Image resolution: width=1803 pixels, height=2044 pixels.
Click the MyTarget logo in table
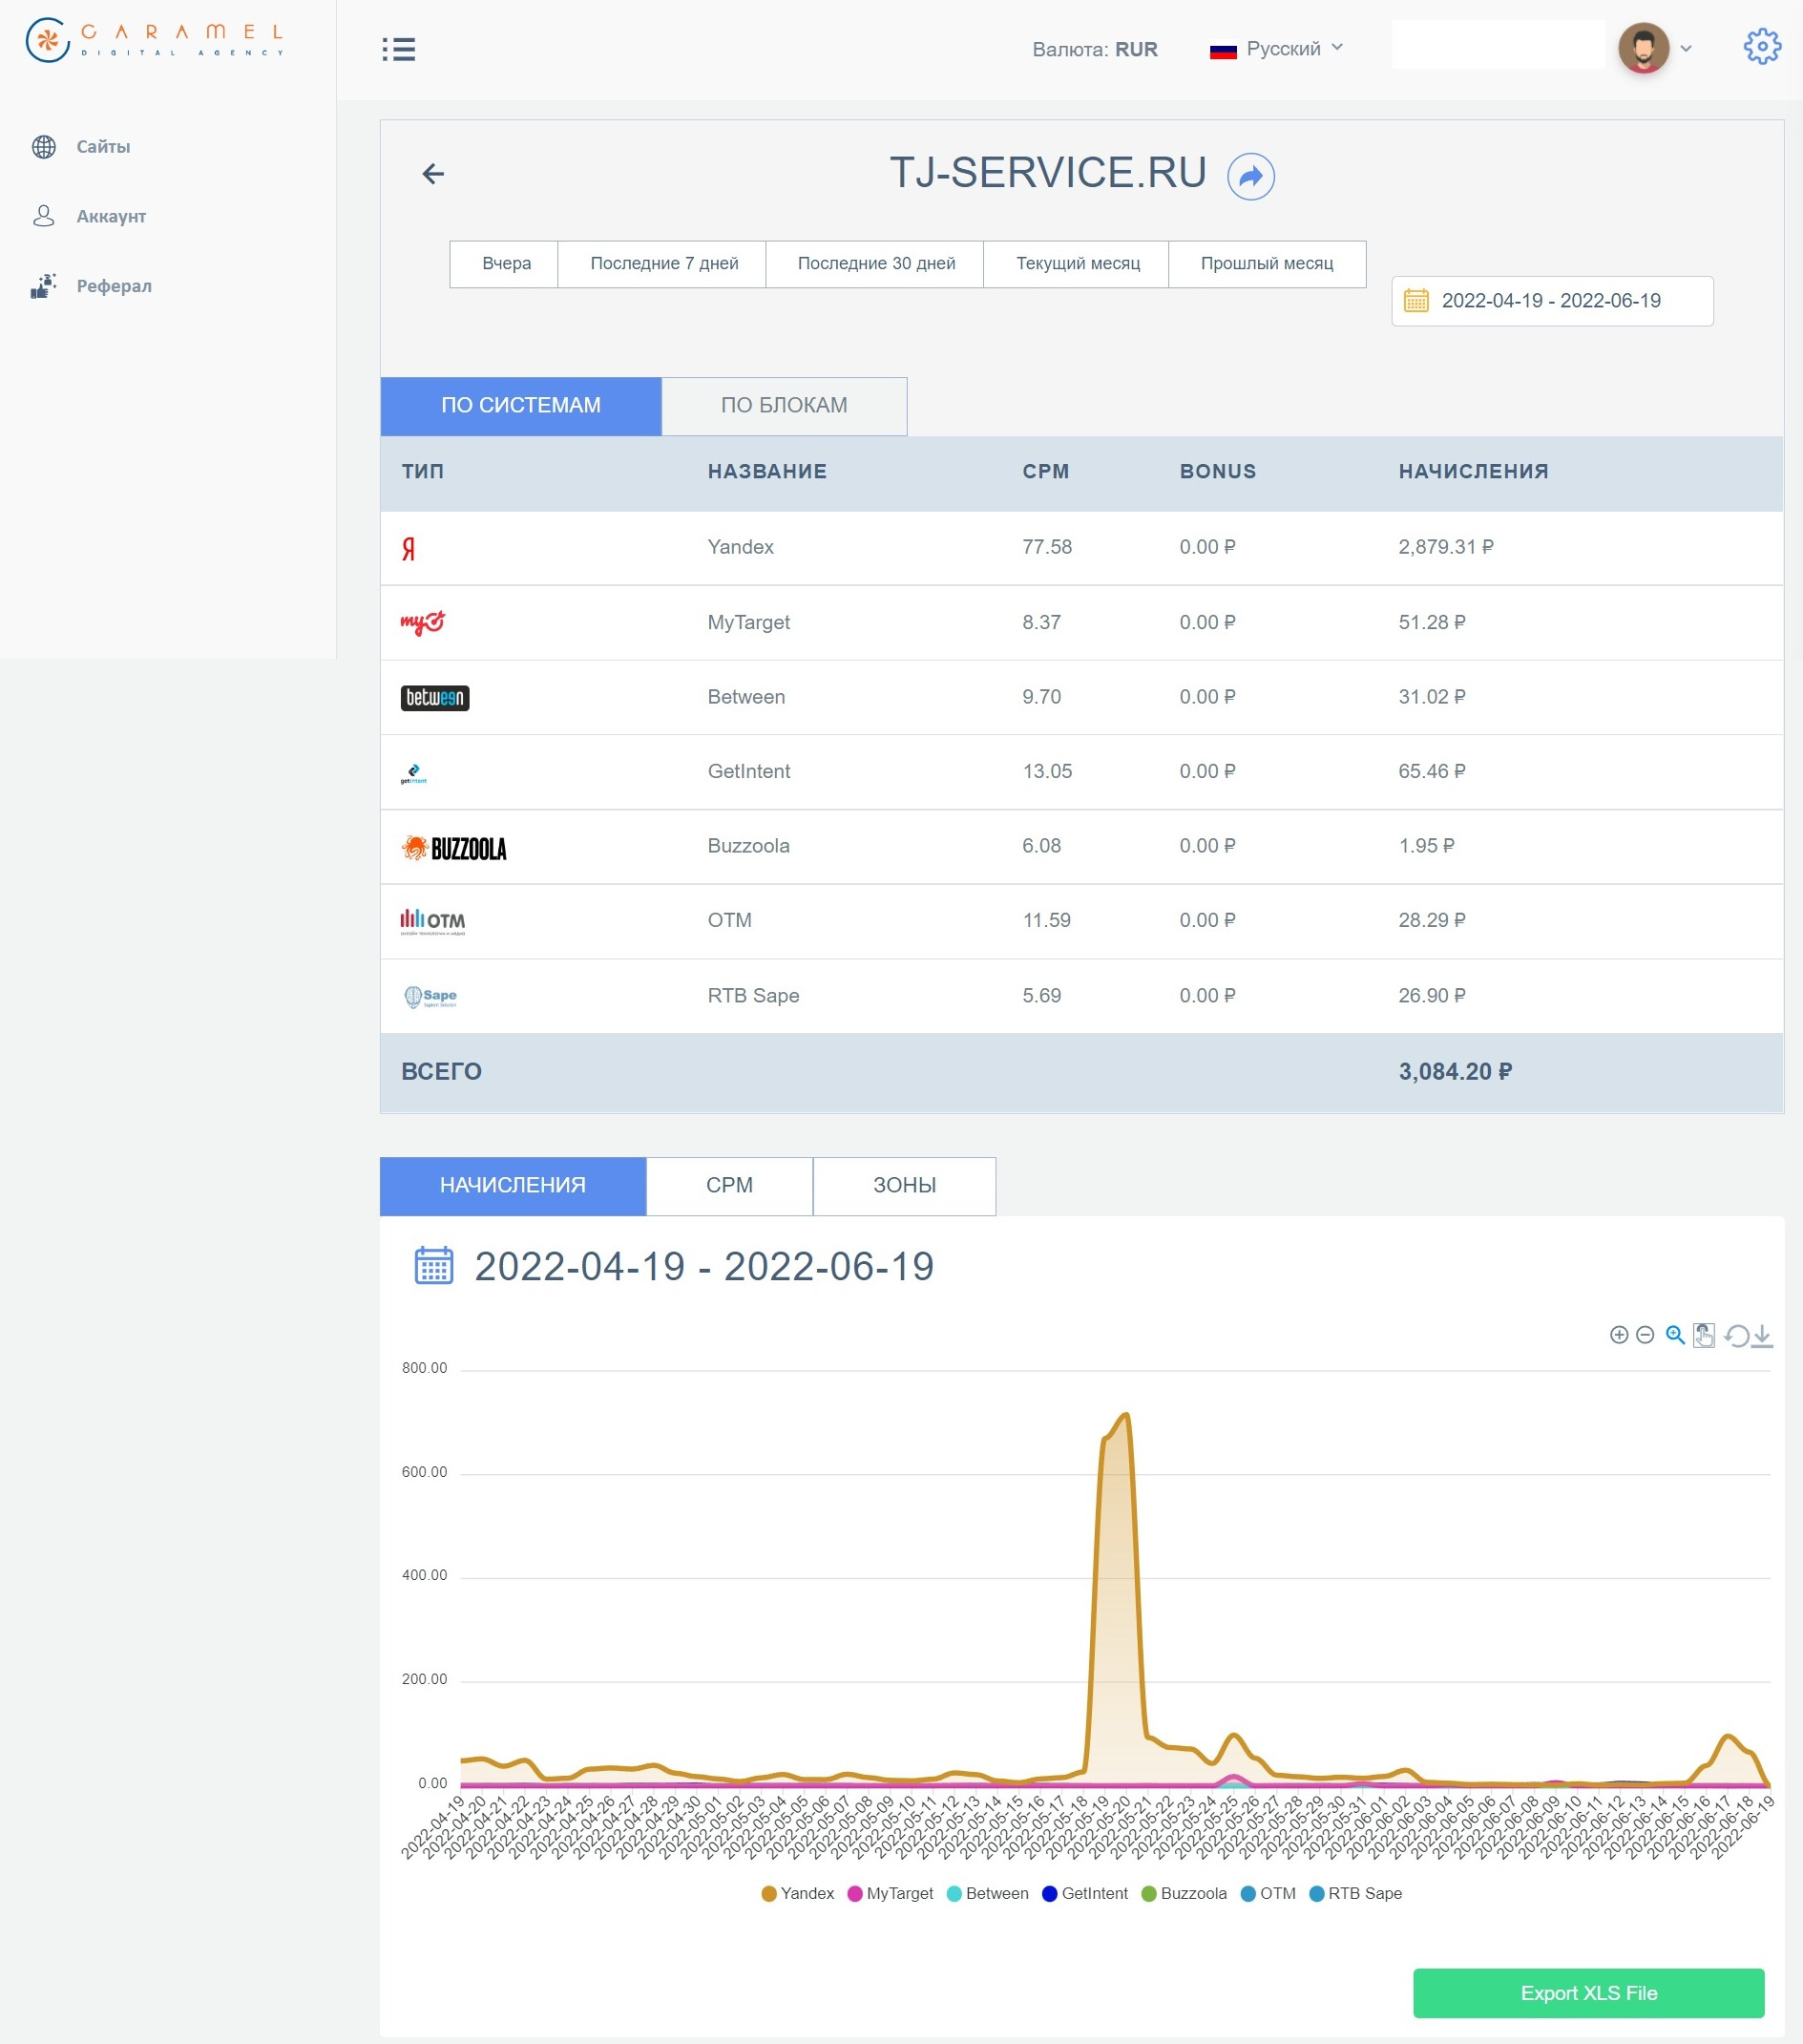tap(422, 623)
